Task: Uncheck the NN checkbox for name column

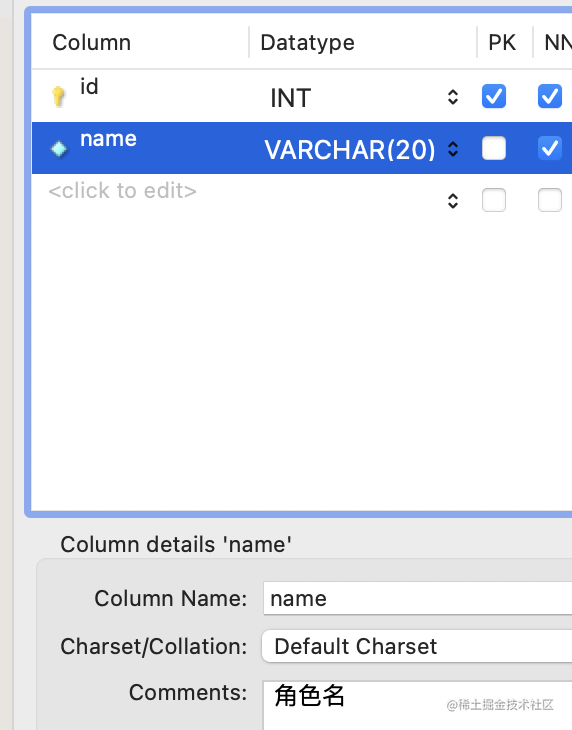Action: (x=550, y=149)
